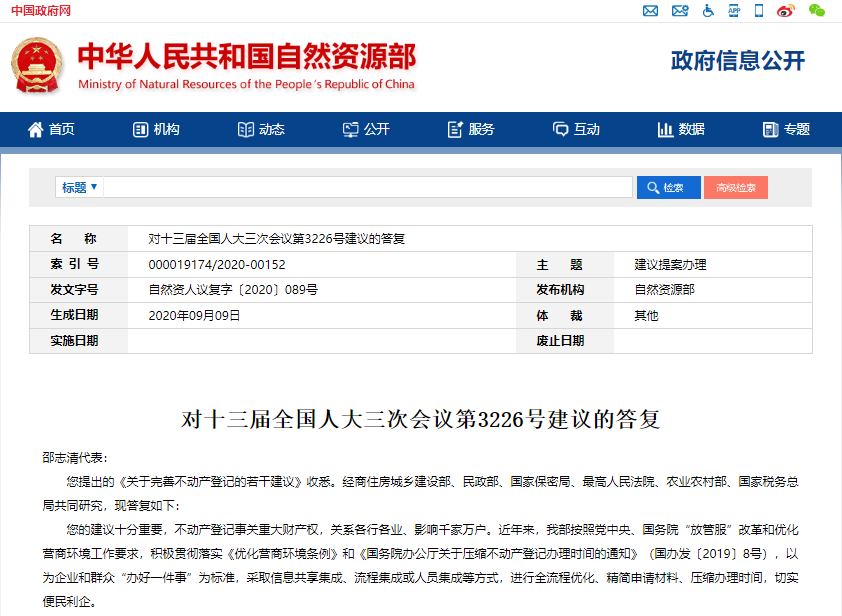The width and height of the screenshot is (842, 616).
Task: Click the 体裁 label cell
Action: (565, 316)
